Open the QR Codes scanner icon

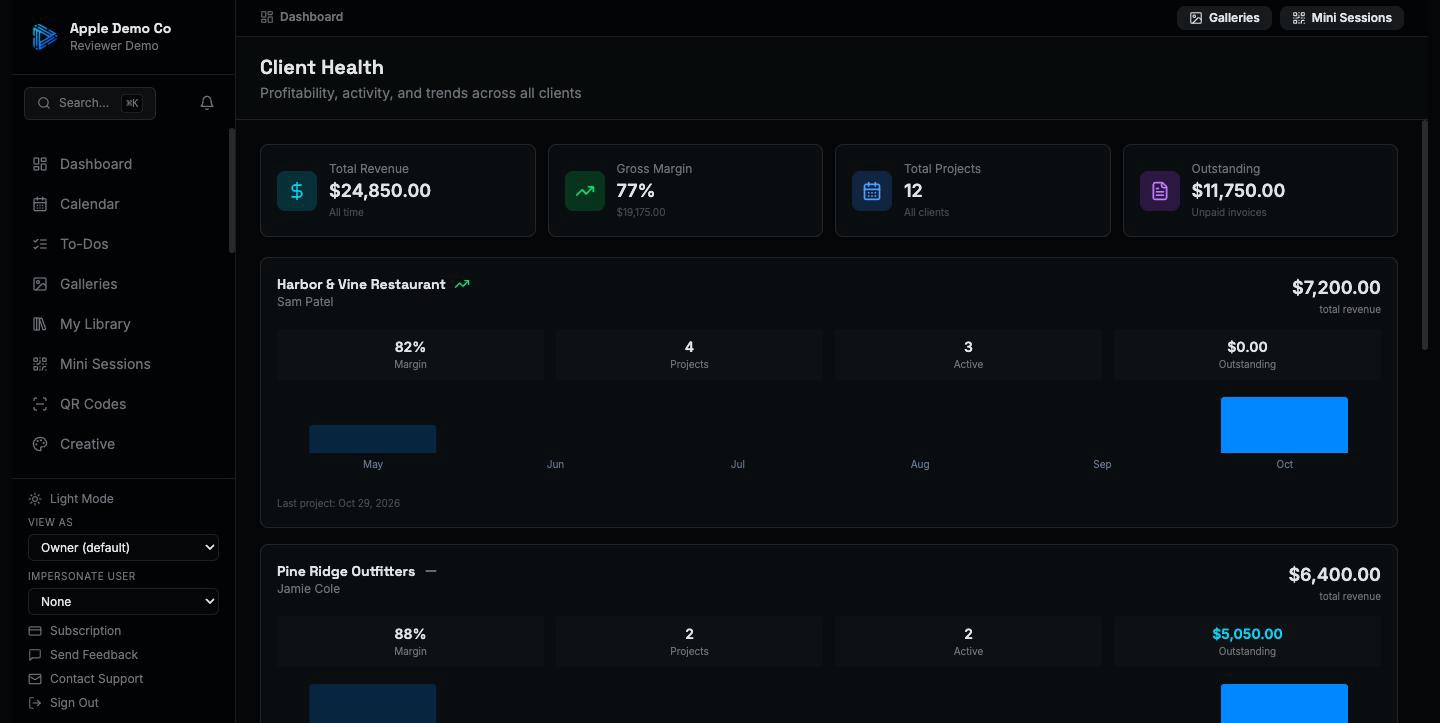pyautogui.click(x=40, y=404)
